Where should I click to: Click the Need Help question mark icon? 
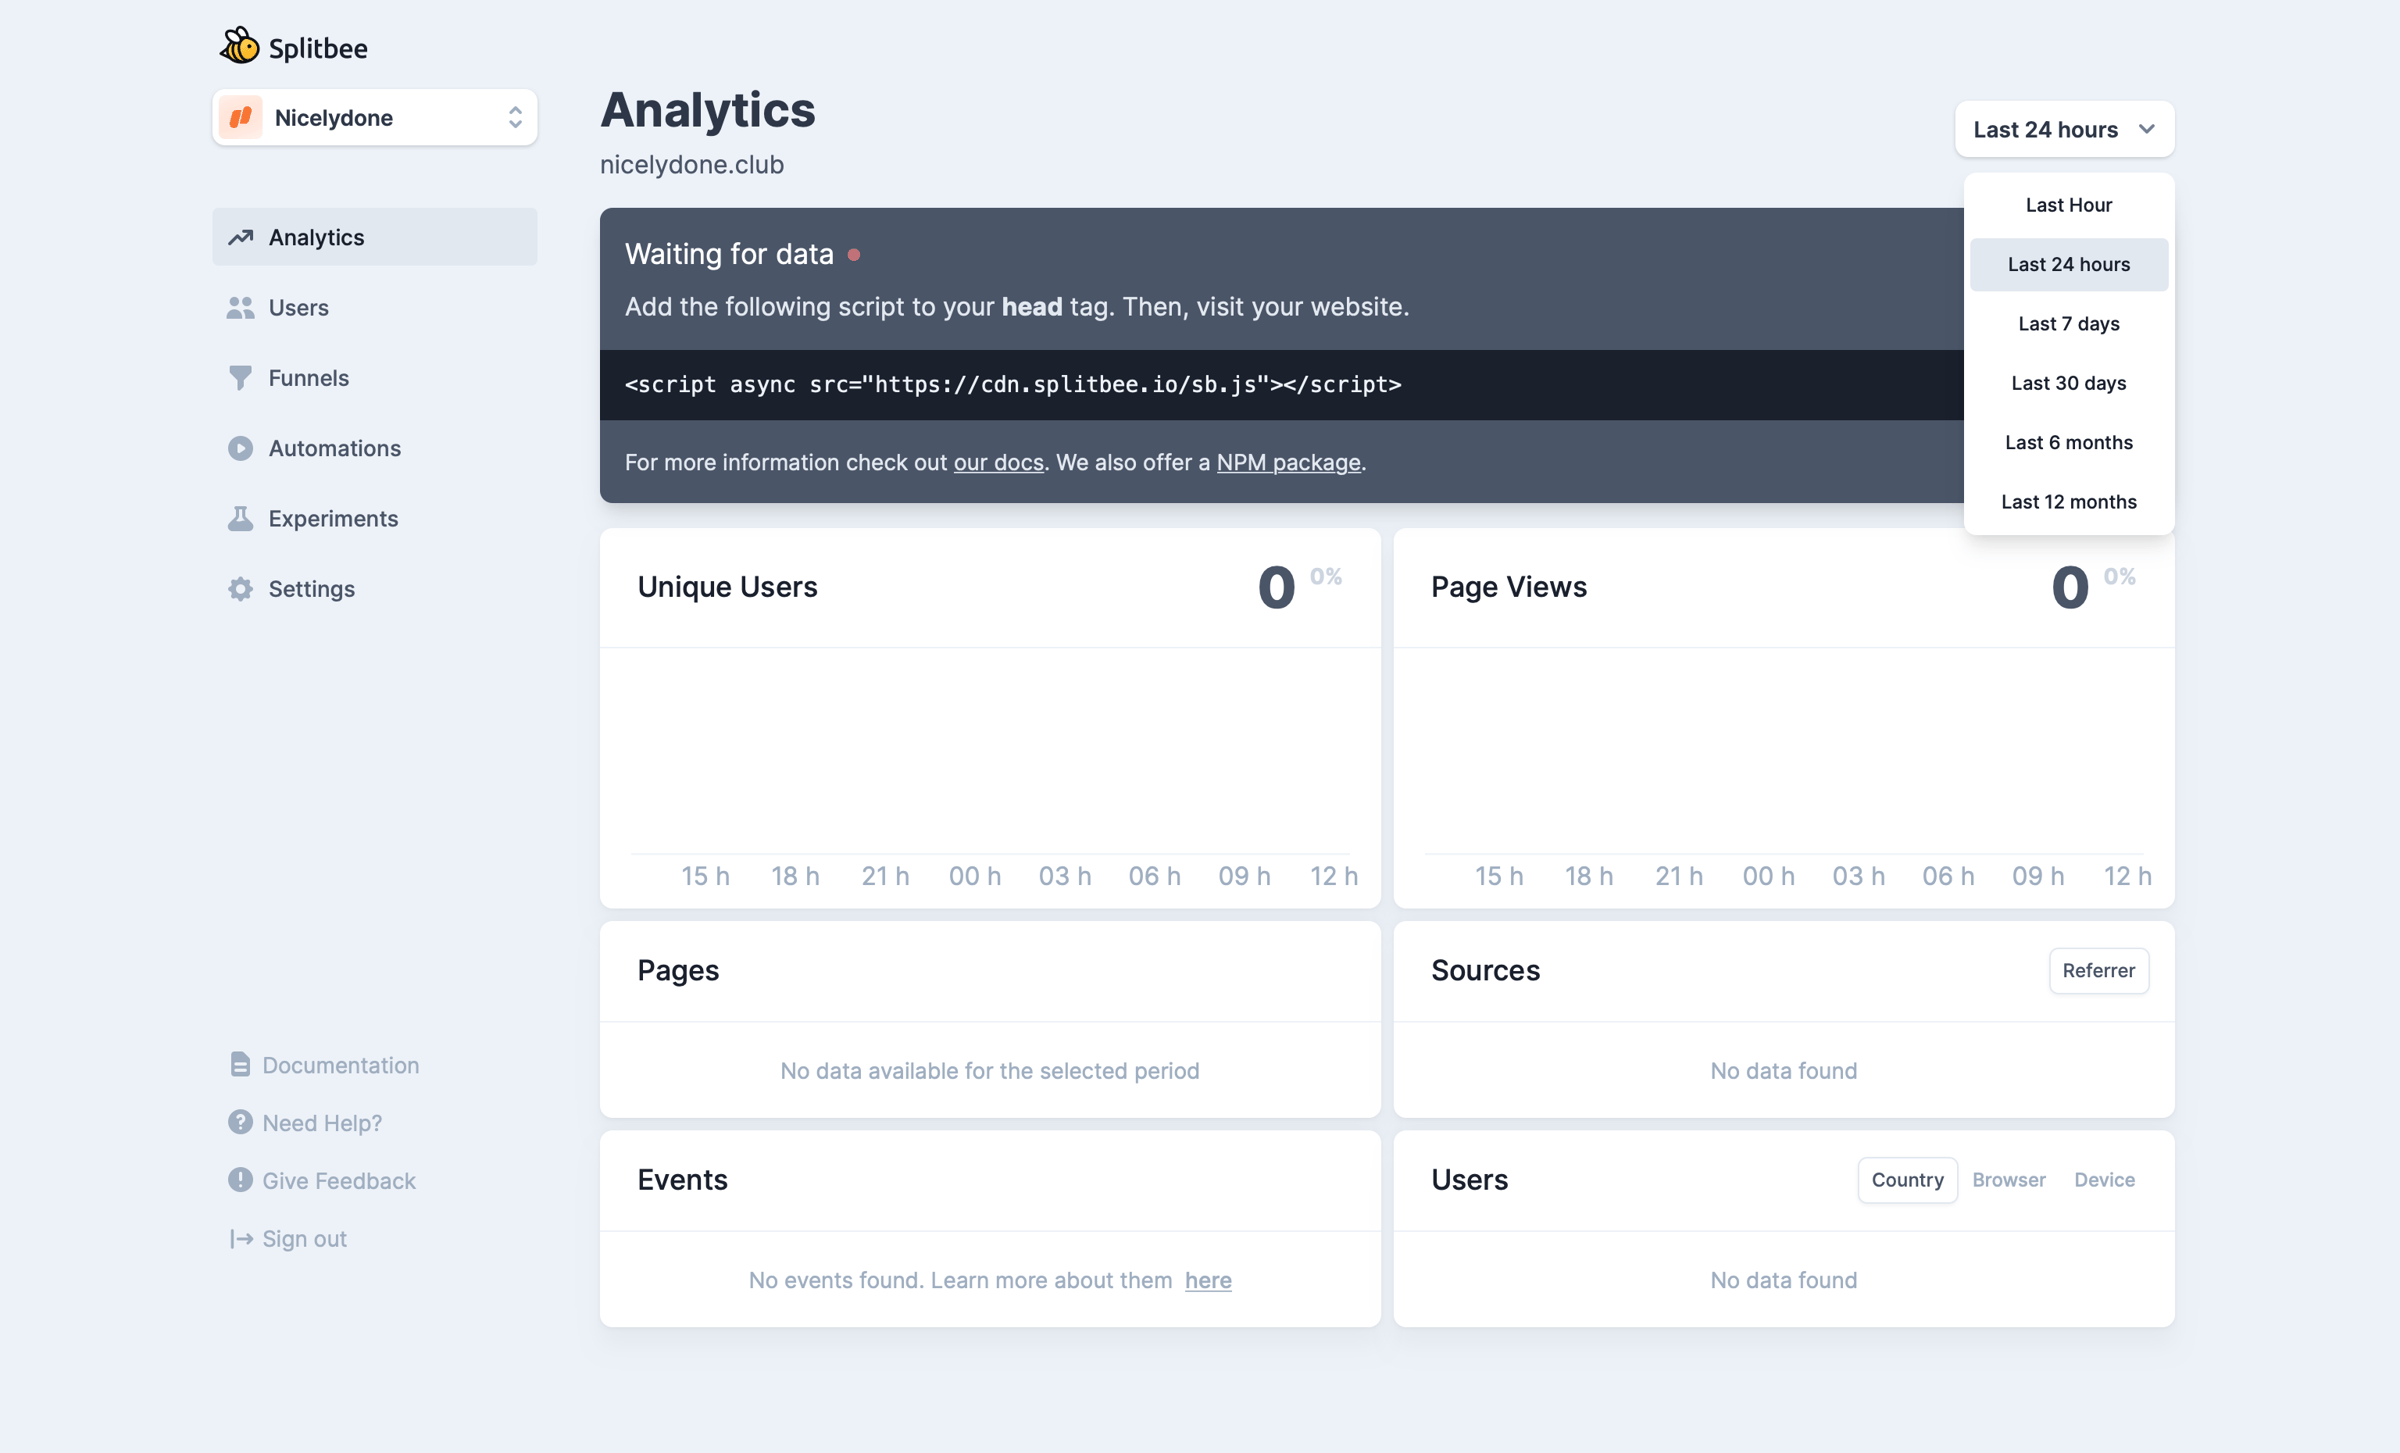pos(240,1122)
